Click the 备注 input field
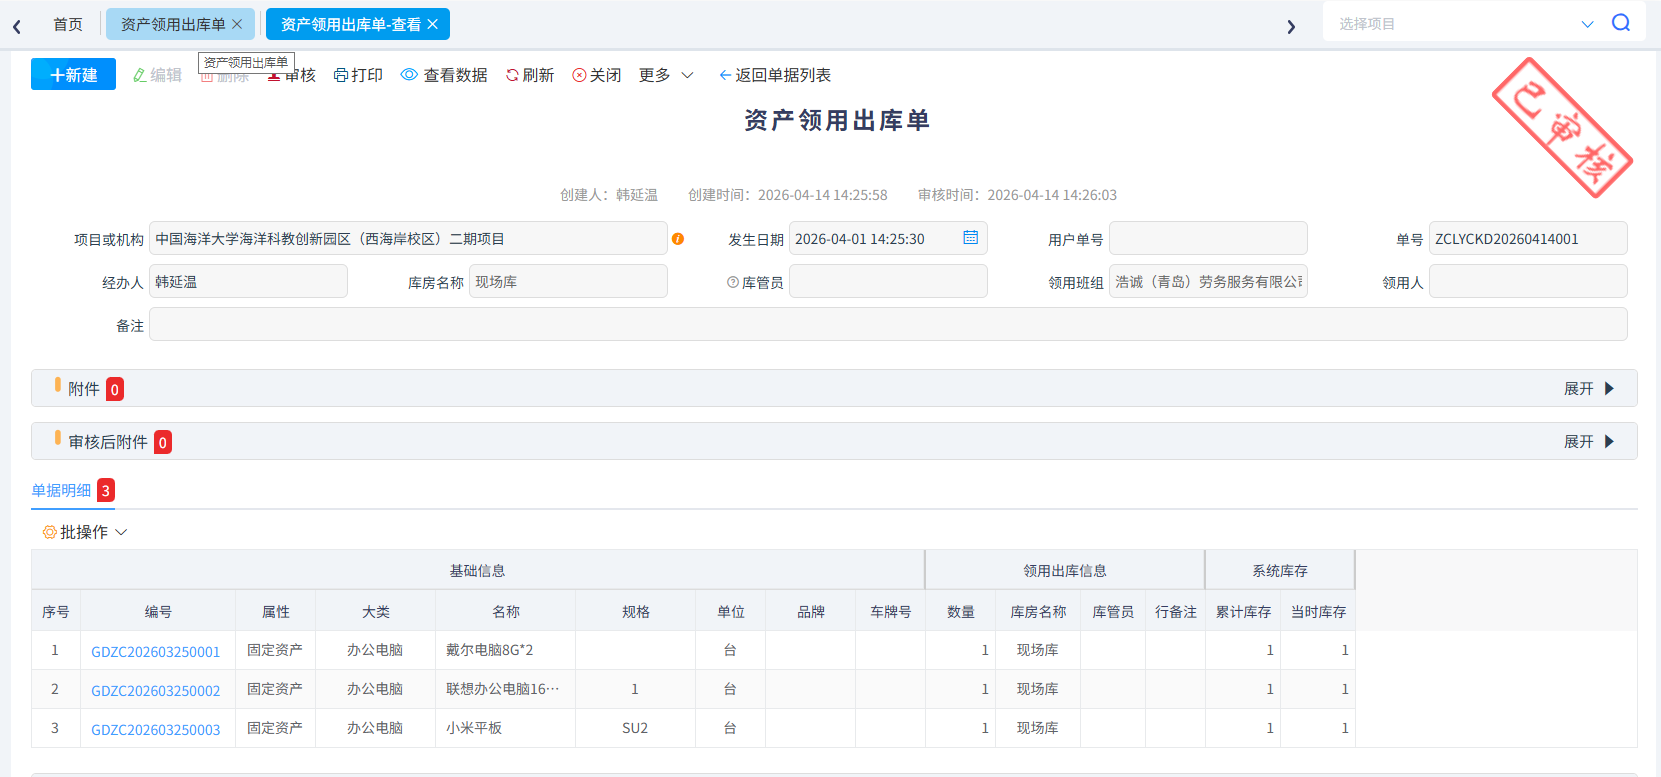The width and height of the screenshot is (1661, 777). (888, 324)
